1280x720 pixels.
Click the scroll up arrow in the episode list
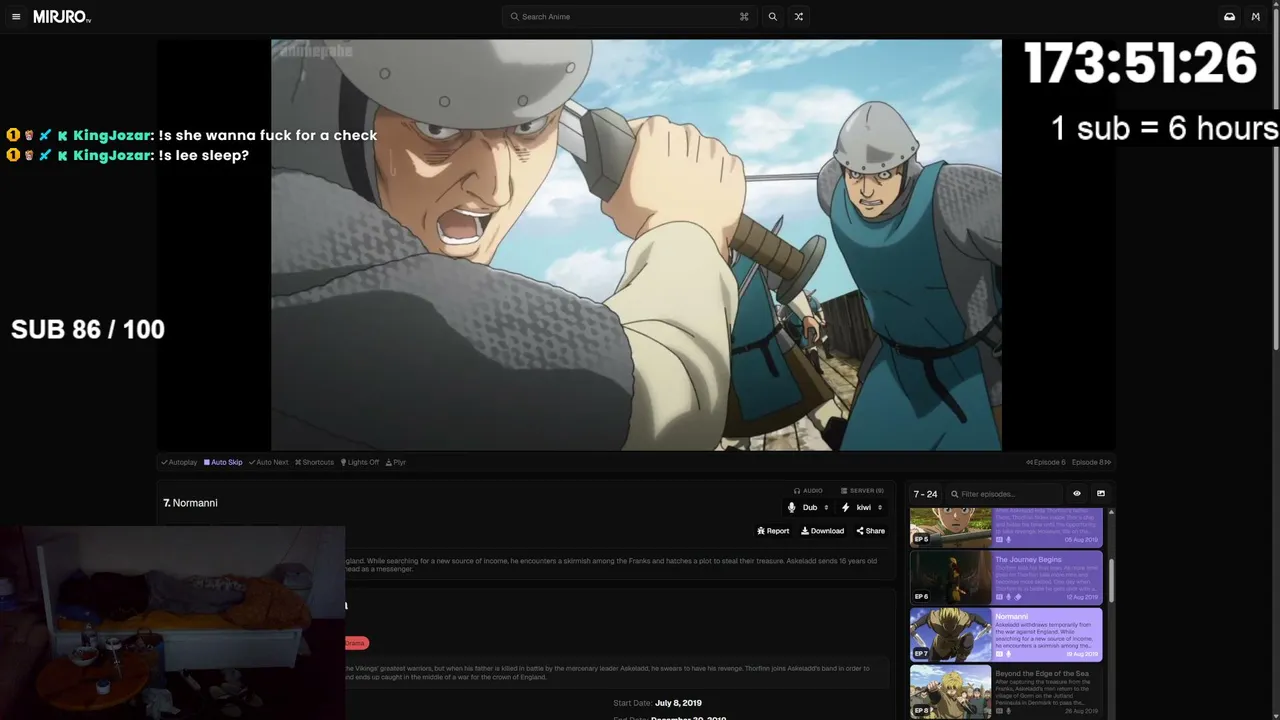1111,513
